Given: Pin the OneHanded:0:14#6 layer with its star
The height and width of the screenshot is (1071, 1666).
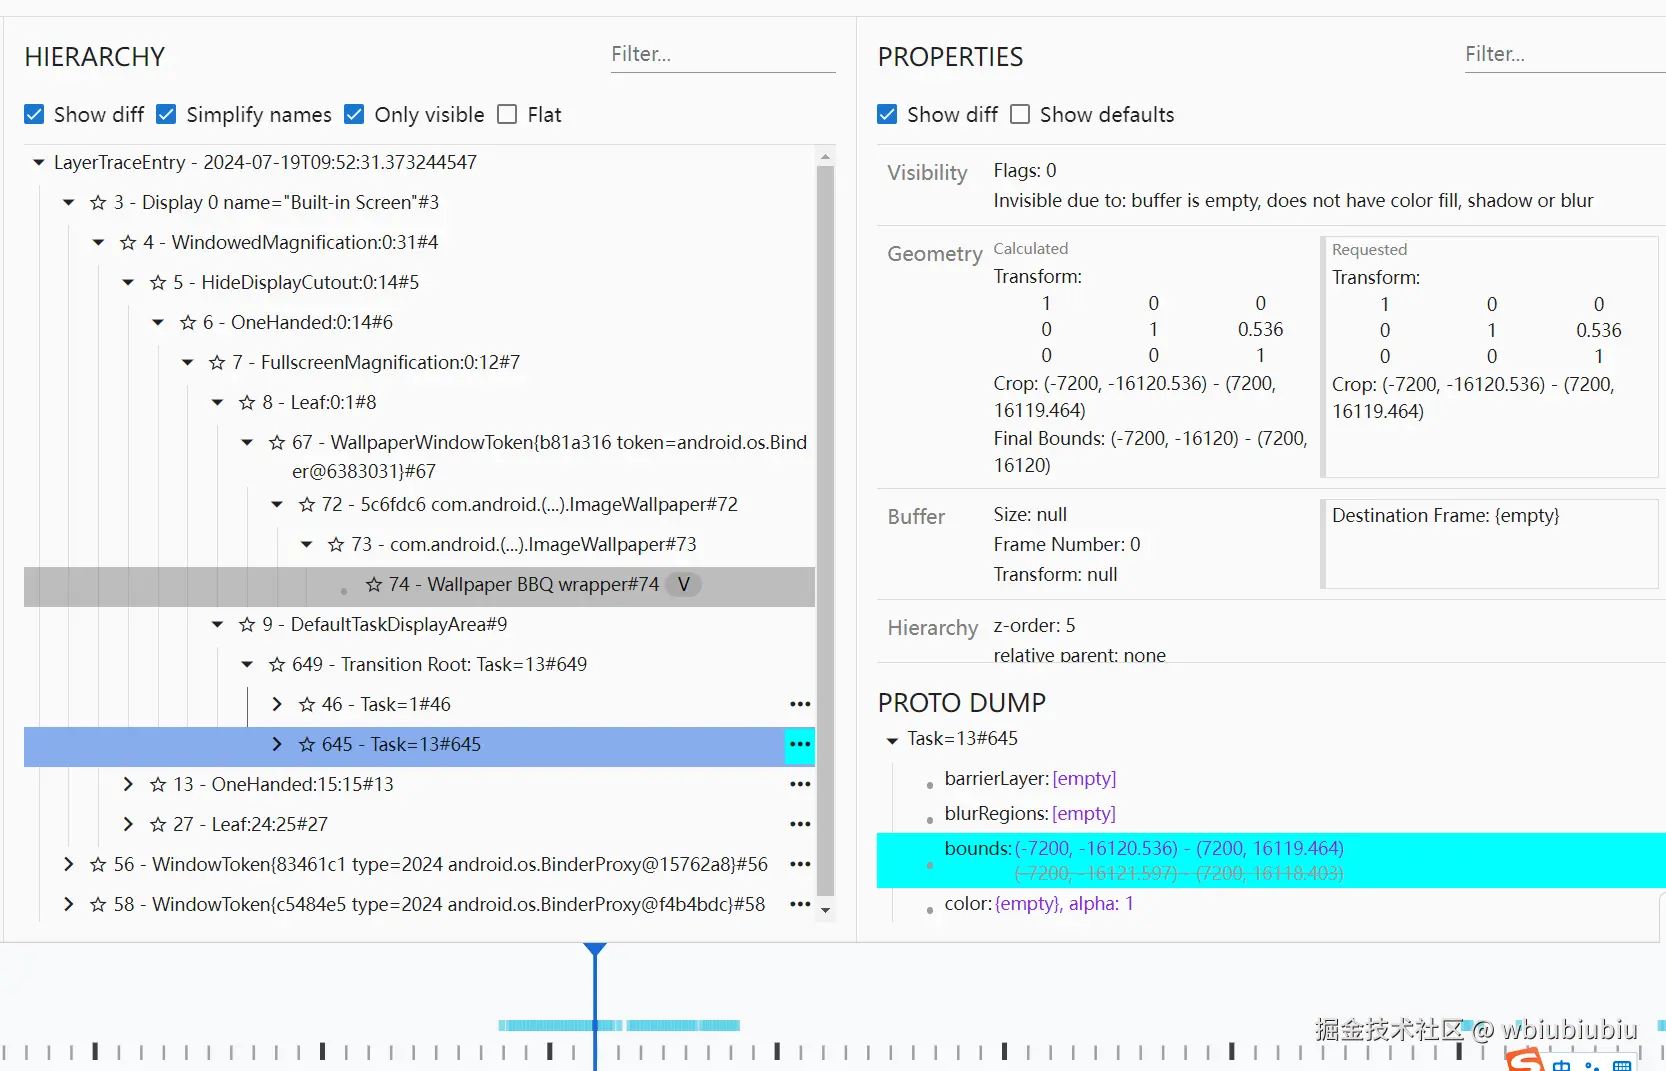Looking at the screenshot, I should (x=188, y=323).
